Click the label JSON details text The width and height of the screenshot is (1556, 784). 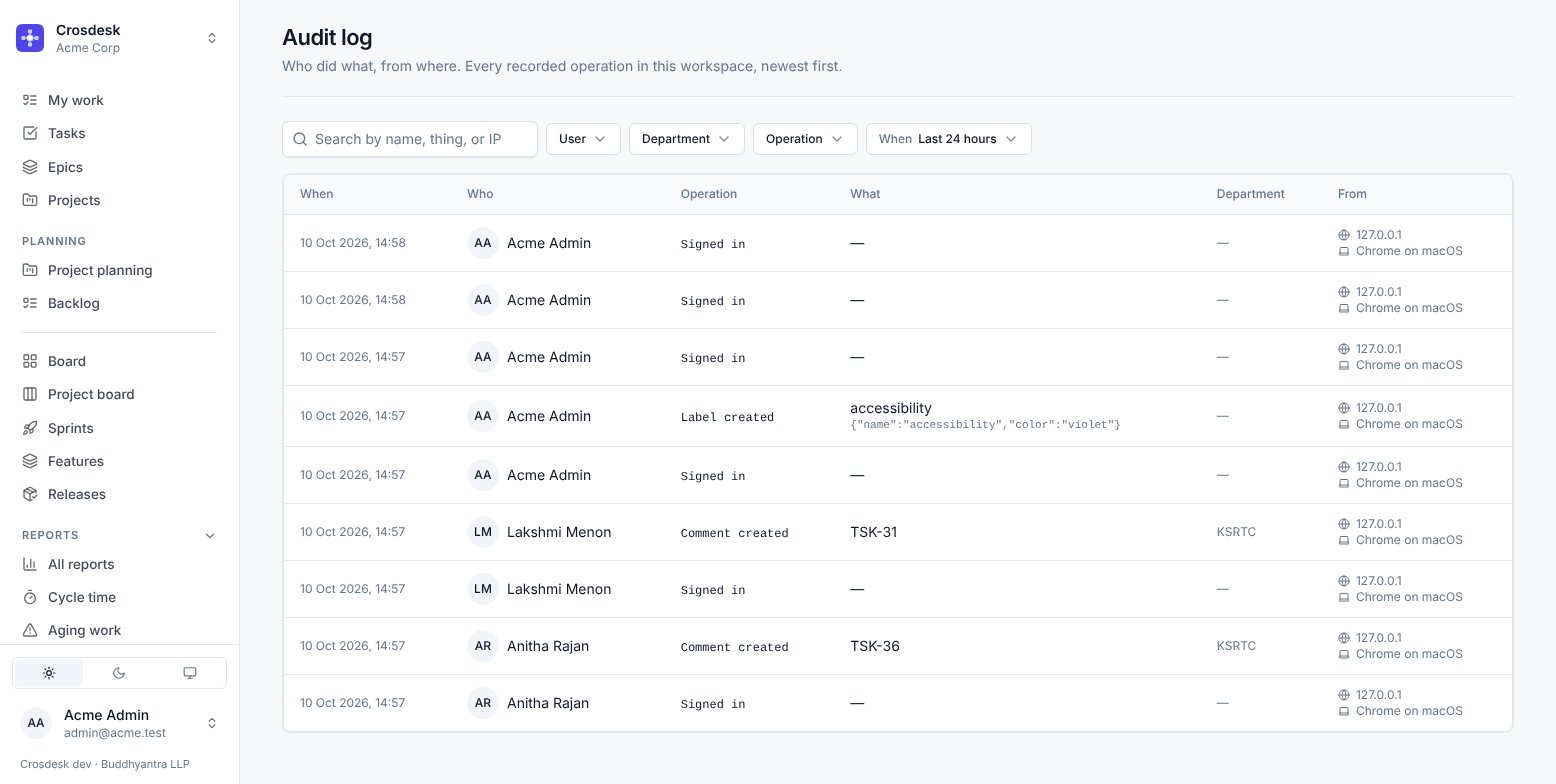985,425
